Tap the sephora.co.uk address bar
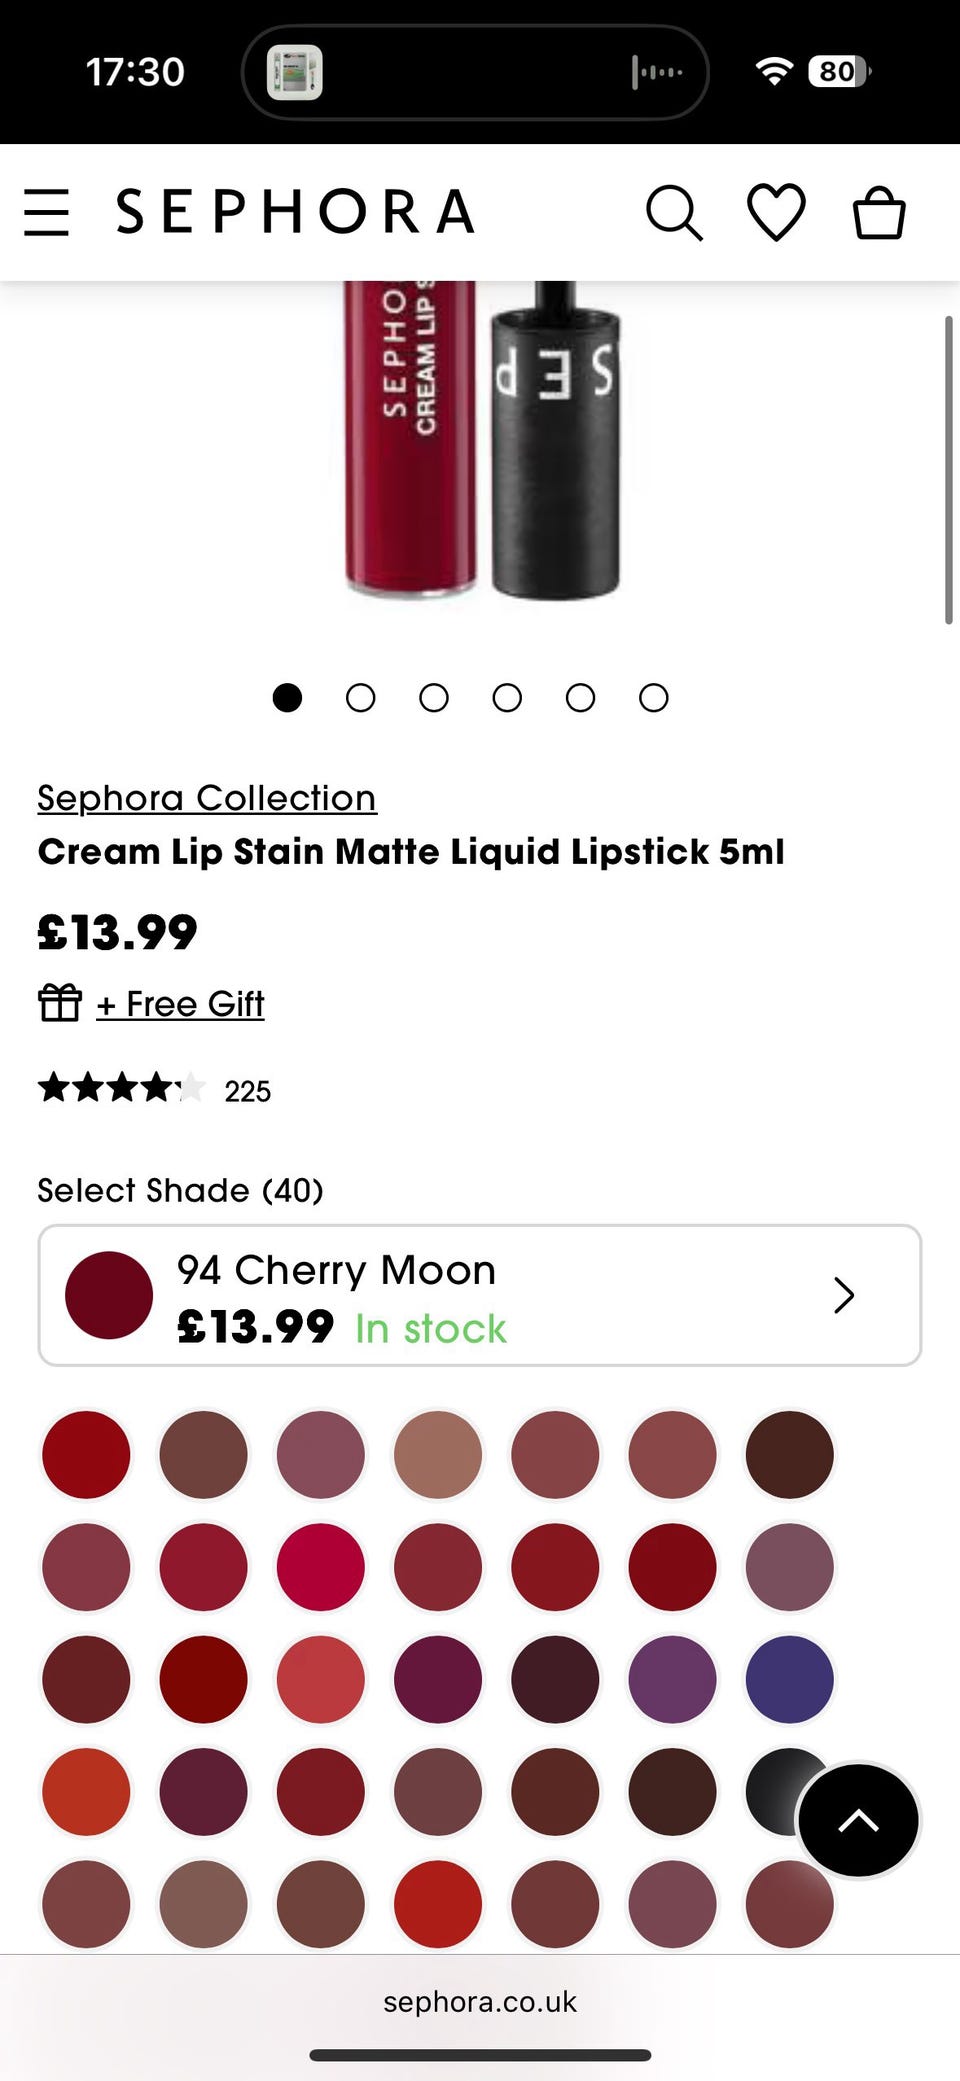The height and width of the screenshot is (2081, 960). [480, 2001]
